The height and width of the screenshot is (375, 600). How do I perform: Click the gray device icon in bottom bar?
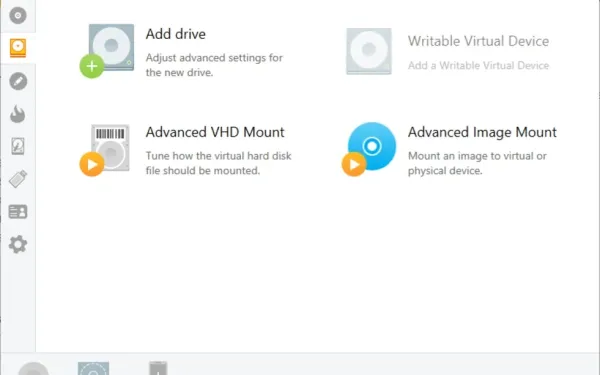click(158, 368)
